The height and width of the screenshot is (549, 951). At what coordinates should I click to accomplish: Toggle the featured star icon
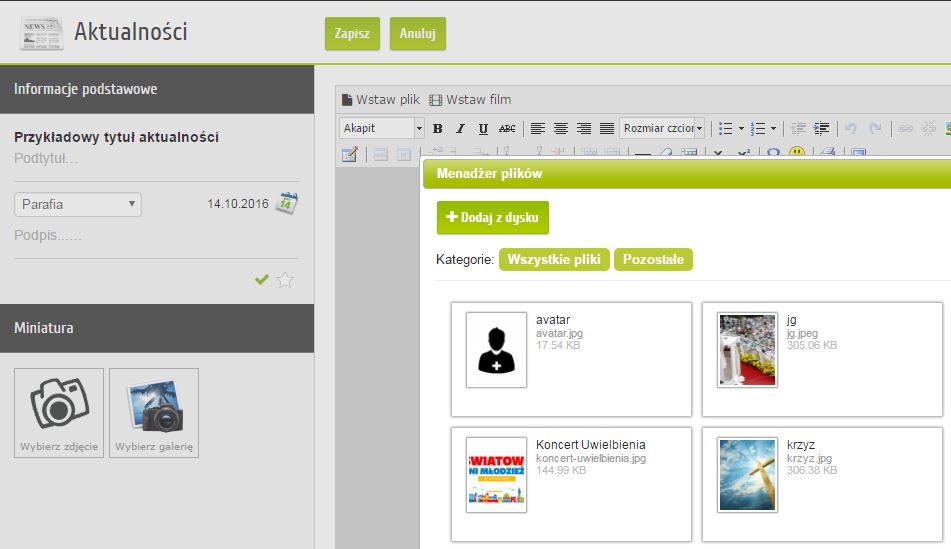click(285, 280)
